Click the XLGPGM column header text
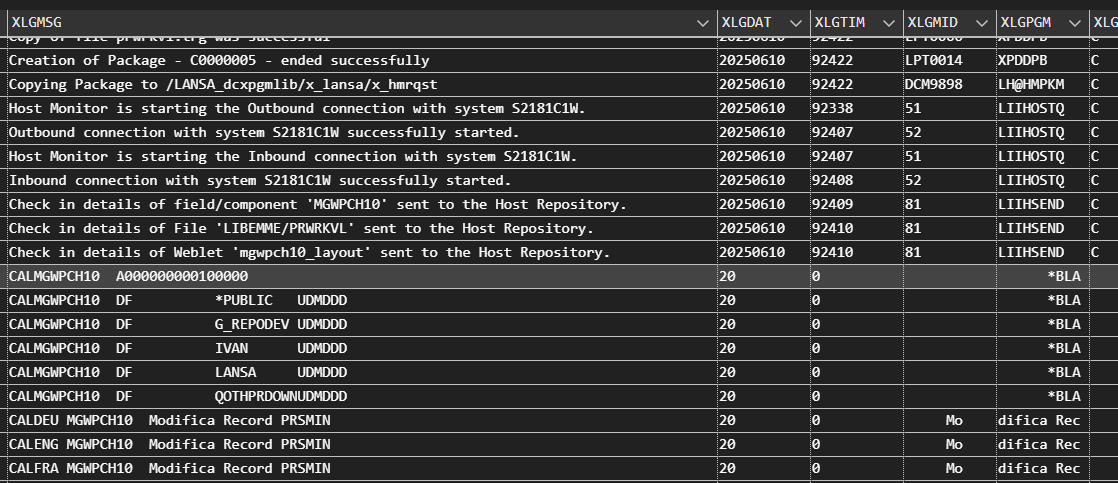This screenshot has width=1118, height=483. point(1029,22)
